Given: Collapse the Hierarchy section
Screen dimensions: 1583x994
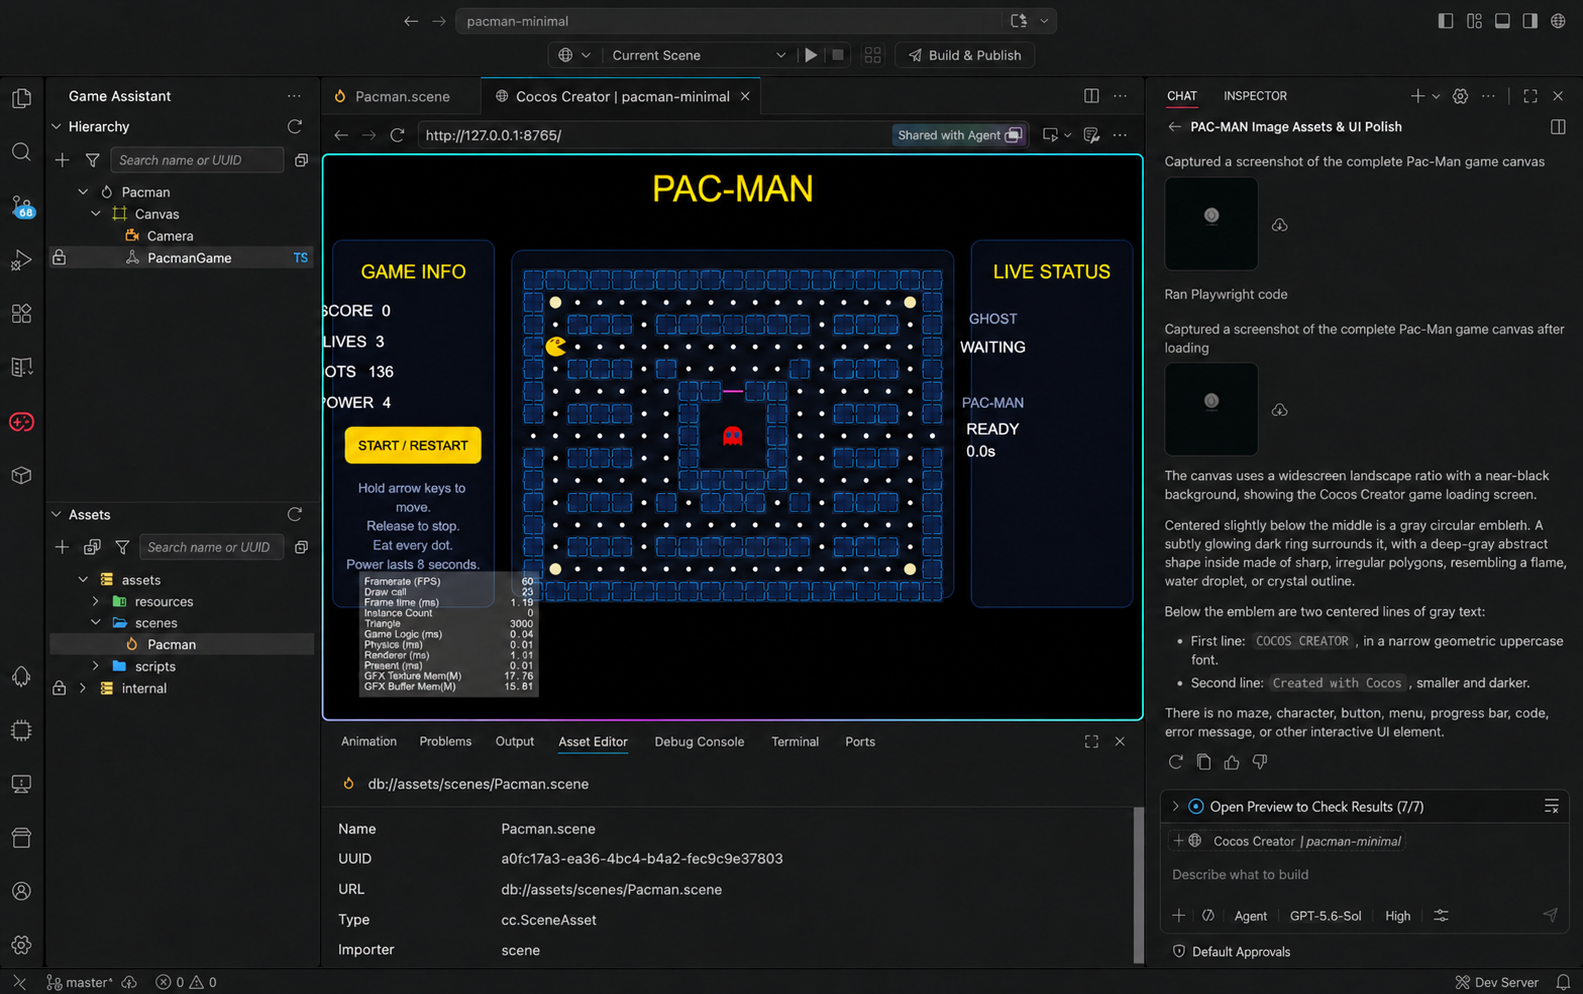Looking at the screenshot, I should tap(56, 127).
